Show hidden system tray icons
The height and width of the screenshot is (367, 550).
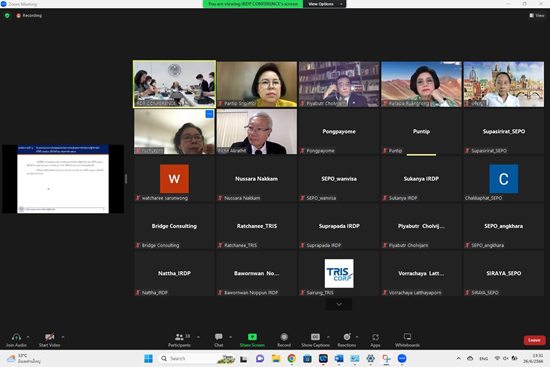458,359
